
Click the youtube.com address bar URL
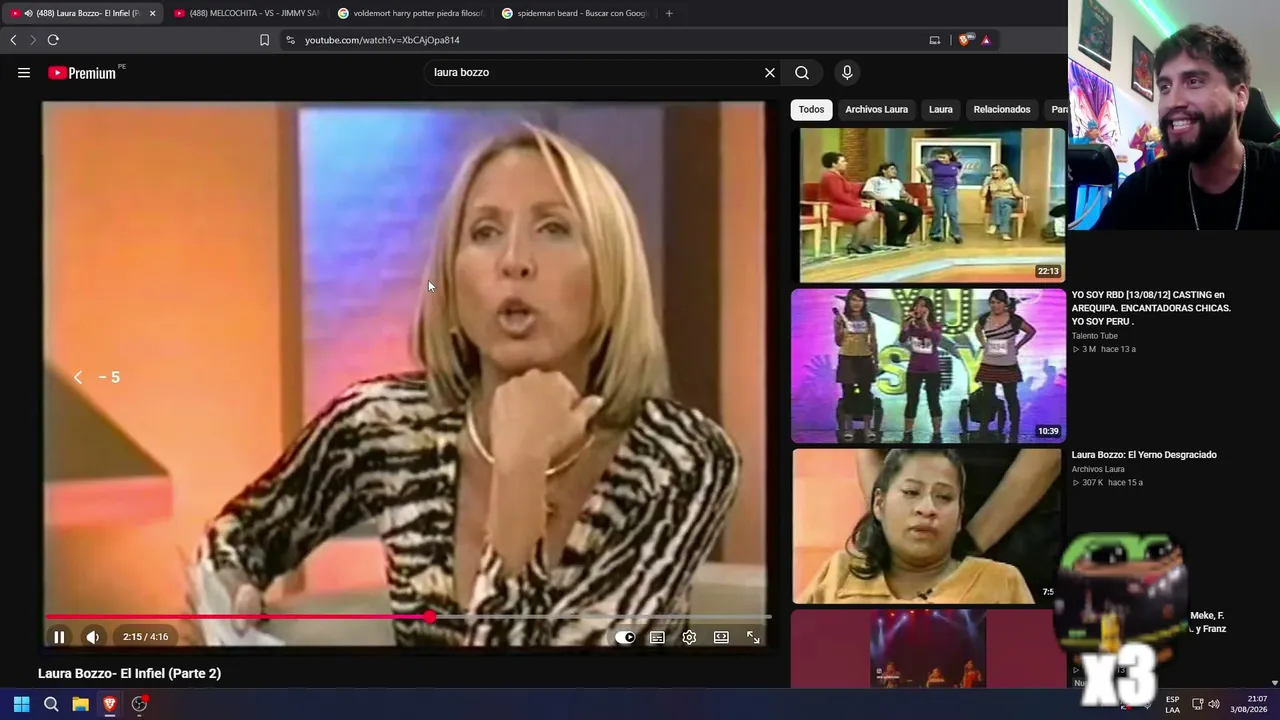(x=382, y=40)
